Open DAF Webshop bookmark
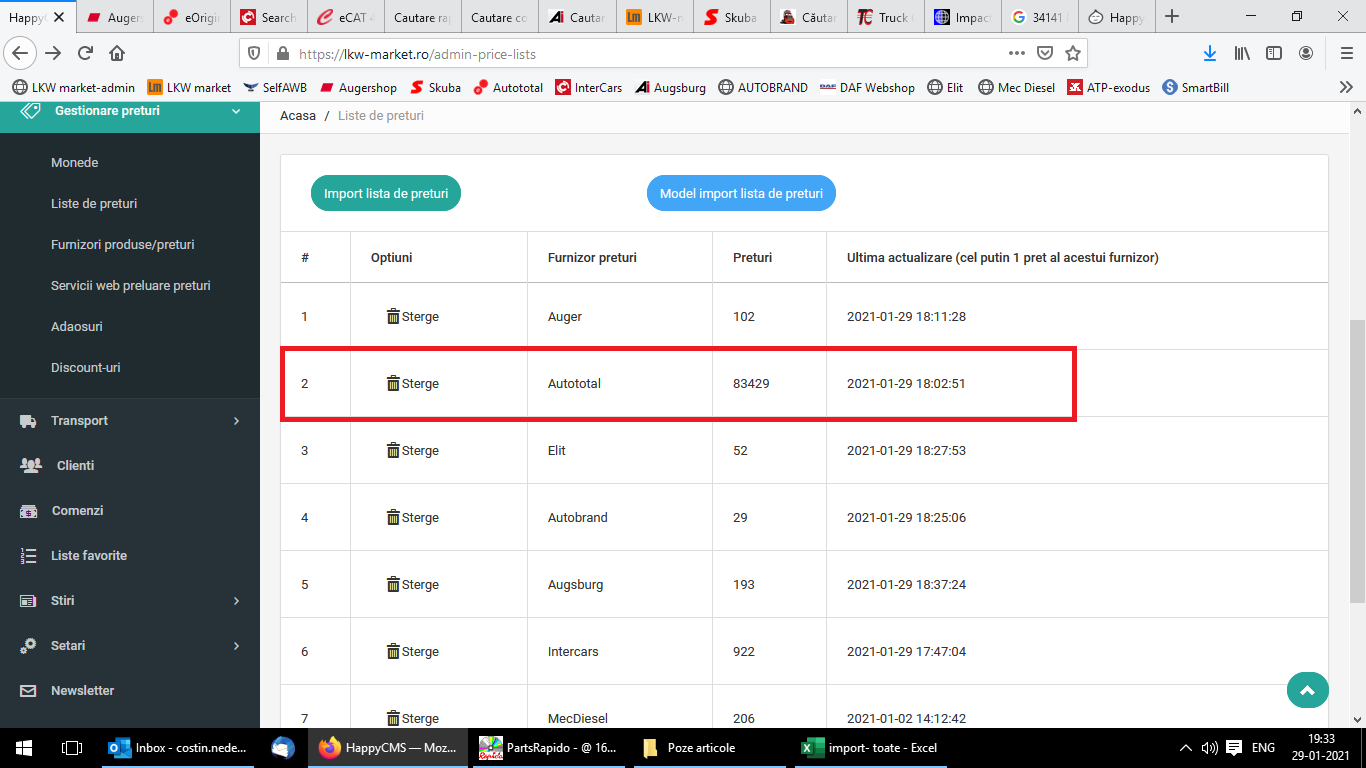This screenshot has width=1366, height=768. pos(867,87)
